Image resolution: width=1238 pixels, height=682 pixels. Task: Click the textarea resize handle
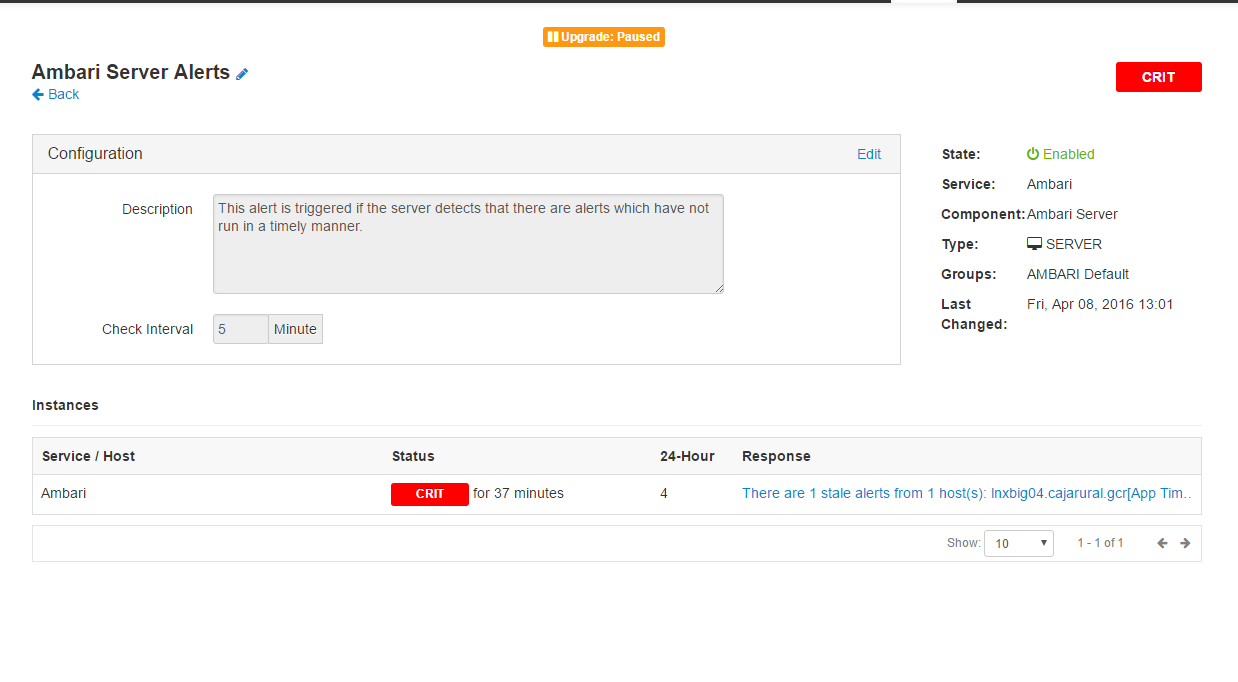coord(719,290)
